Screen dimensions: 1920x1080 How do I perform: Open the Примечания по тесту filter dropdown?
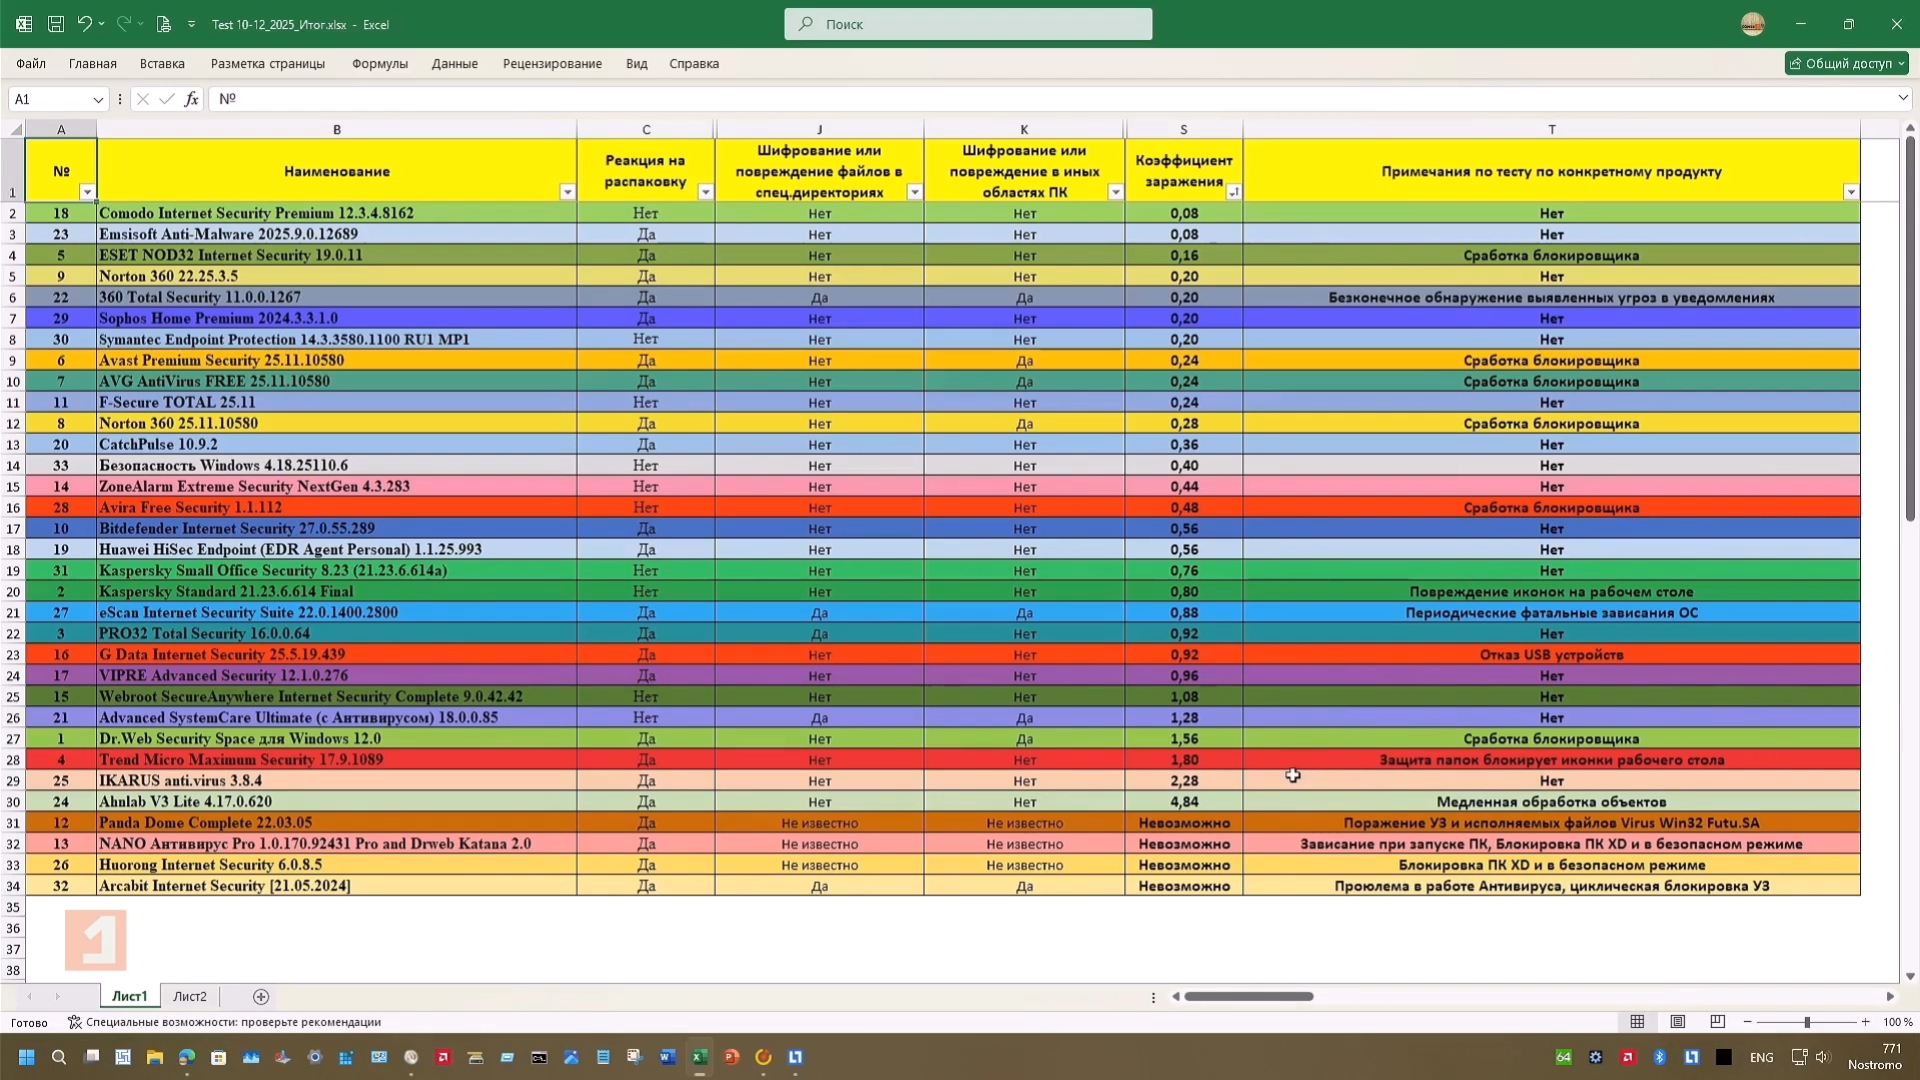coord(1851,192)
